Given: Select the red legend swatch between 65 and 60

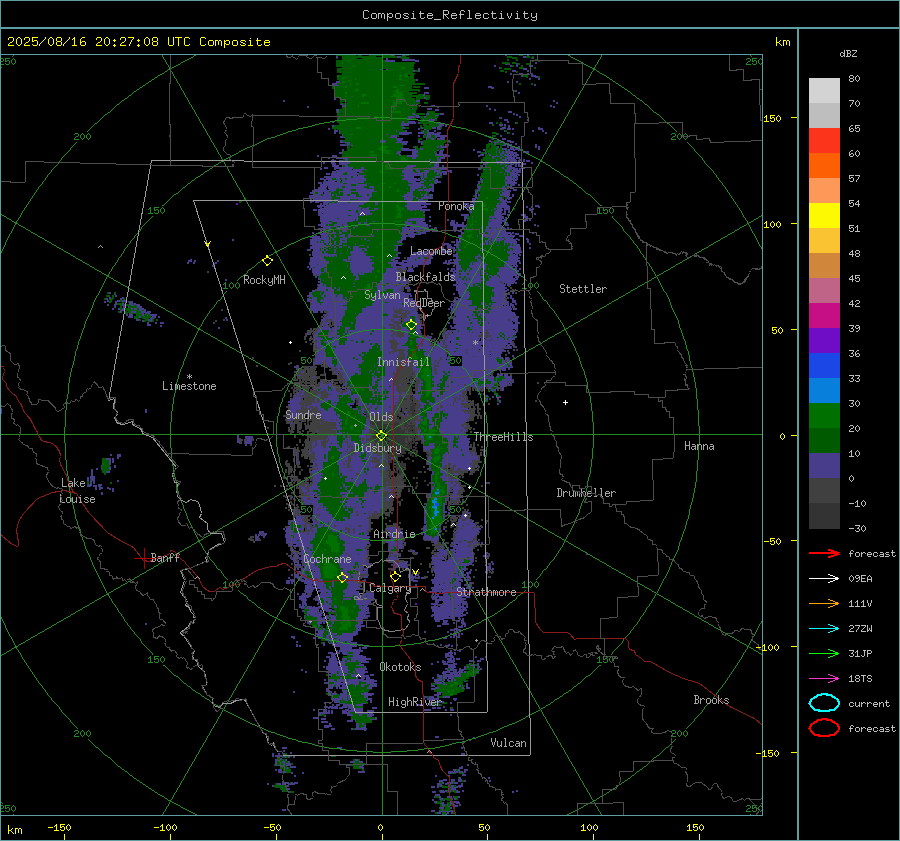Looking at the screenshot, I should click(824, 141).
